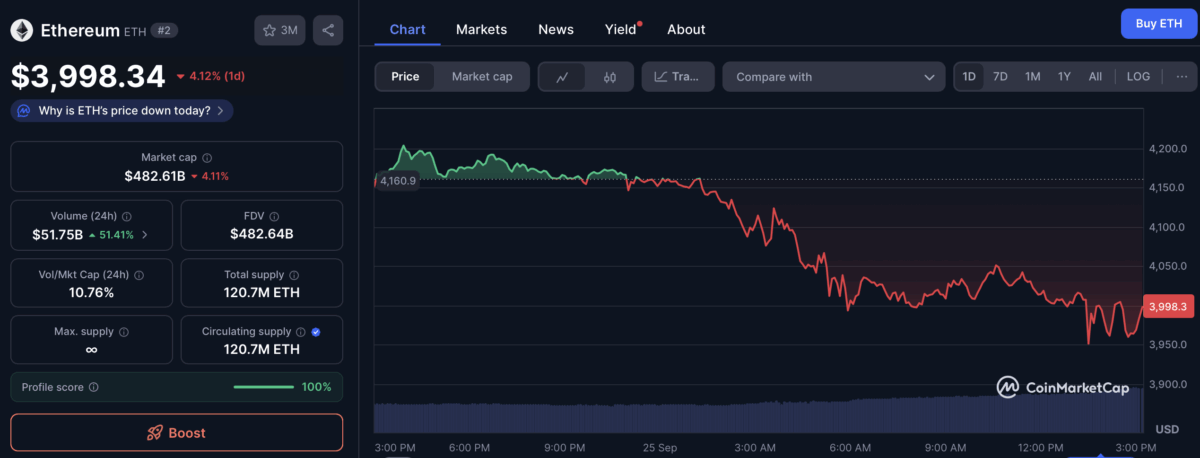Set chart range to 1Y
This screenshot has width=1200, height=458.
click(x=1065, y=77)
